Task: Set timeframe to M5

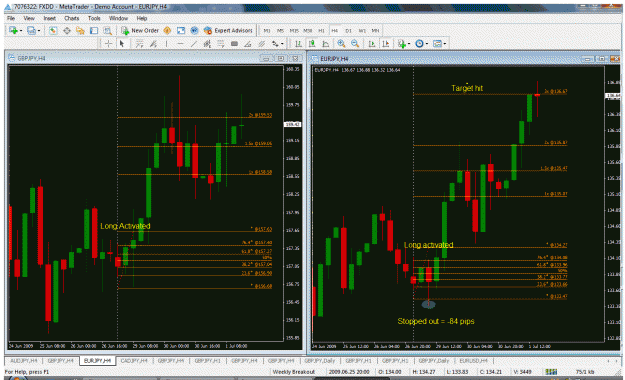Action: click(280, 31)
